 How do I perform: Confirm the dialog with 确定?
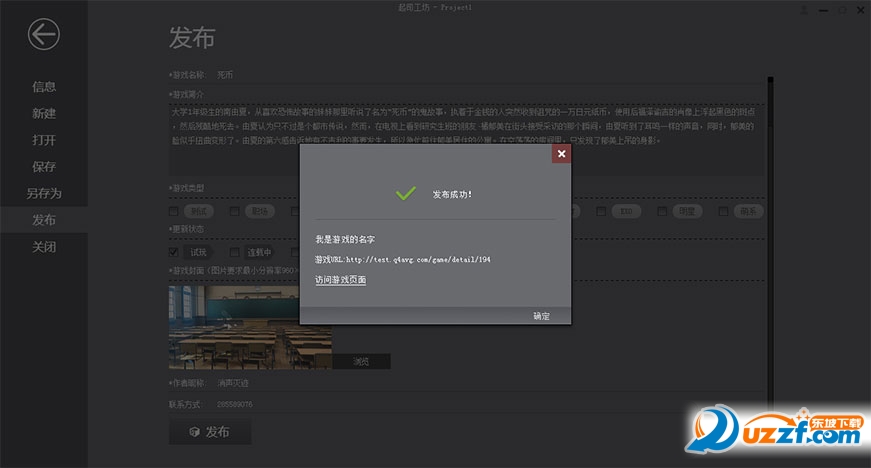tap(541, 316)
